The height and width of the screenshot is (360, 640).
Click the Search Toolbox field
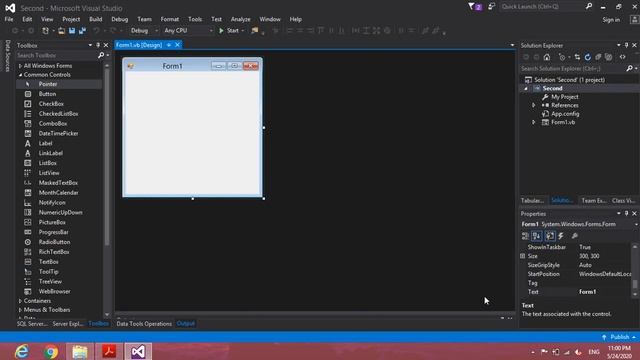point(57,55)
